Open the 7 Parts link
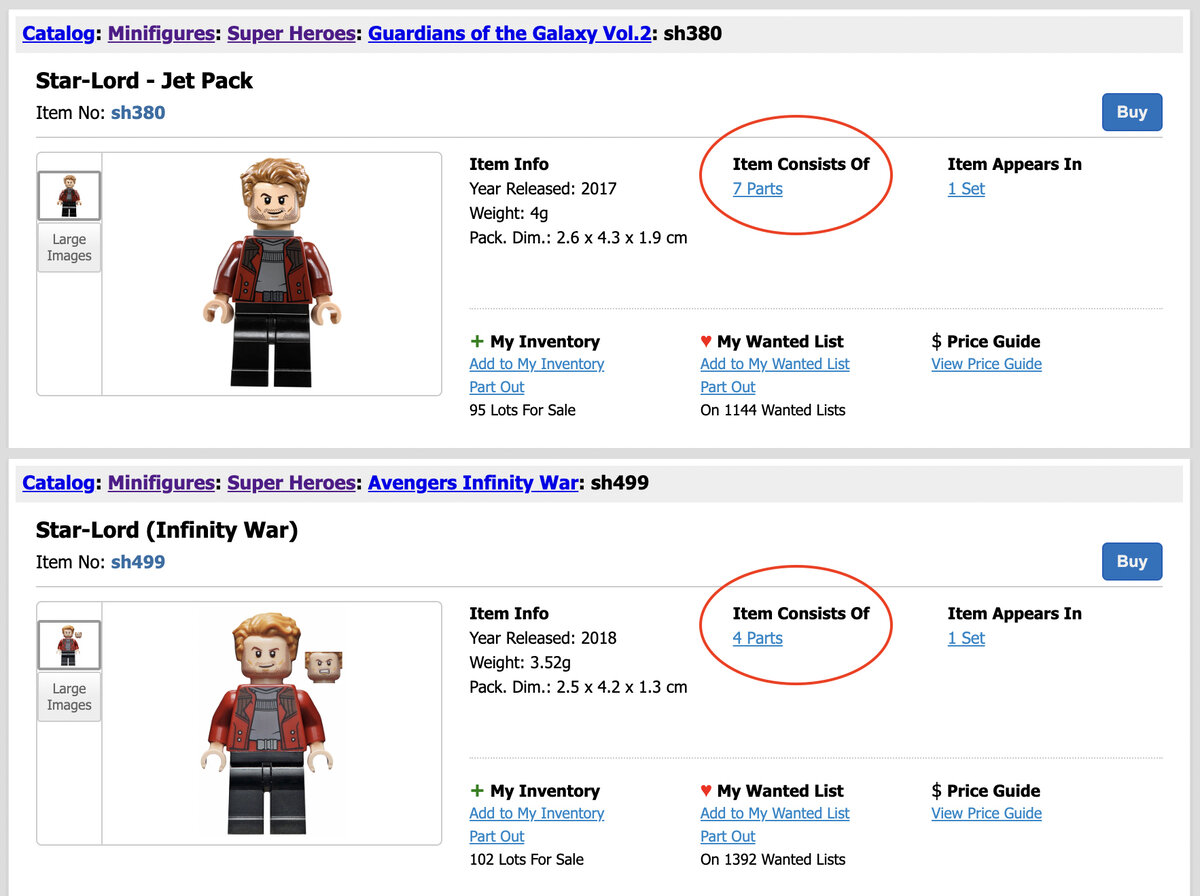Screen dimensions: 1200x896 tap(757, 189)
